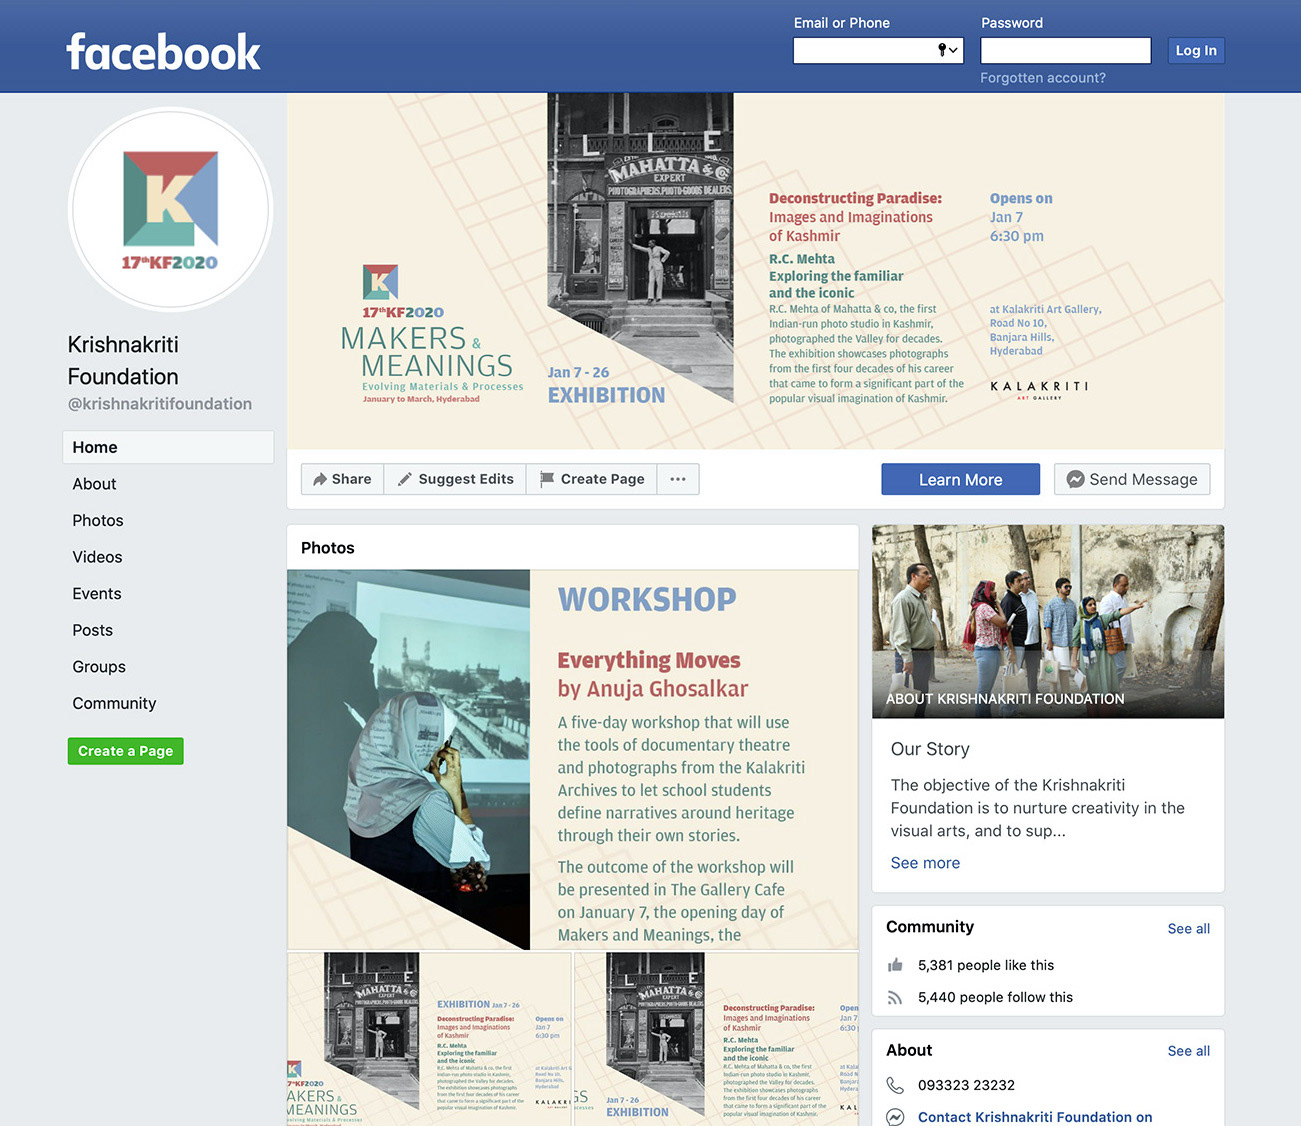Click See all in Community card
Viewport: 1301px width, 1126px height.
1188,929
